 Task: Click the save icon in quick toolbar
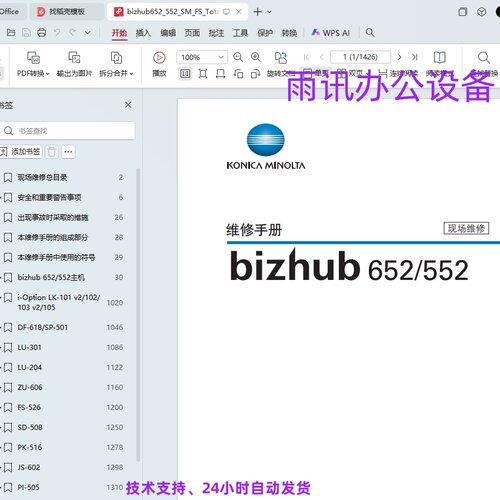(x=26, y=33)
